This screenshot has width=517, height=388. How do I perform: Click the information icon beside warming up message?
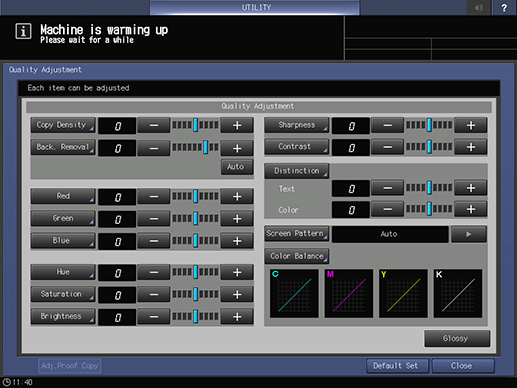pyautogui.click(x=23, y=32)
